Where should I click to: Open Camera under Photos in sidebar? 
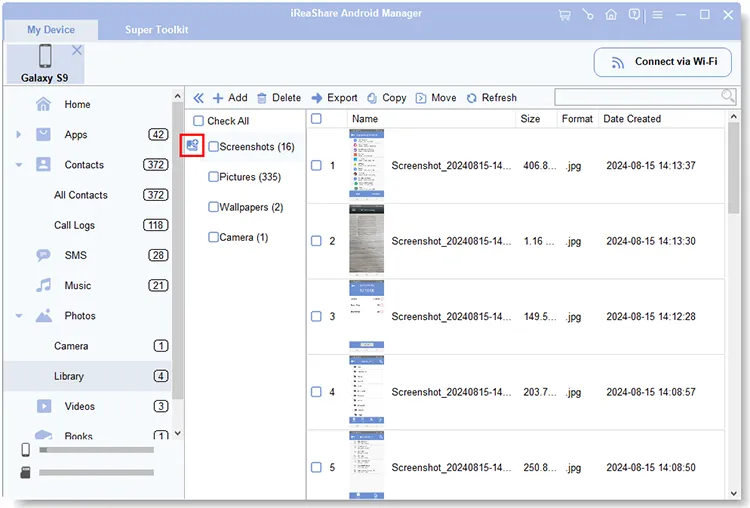coord(71,346)
